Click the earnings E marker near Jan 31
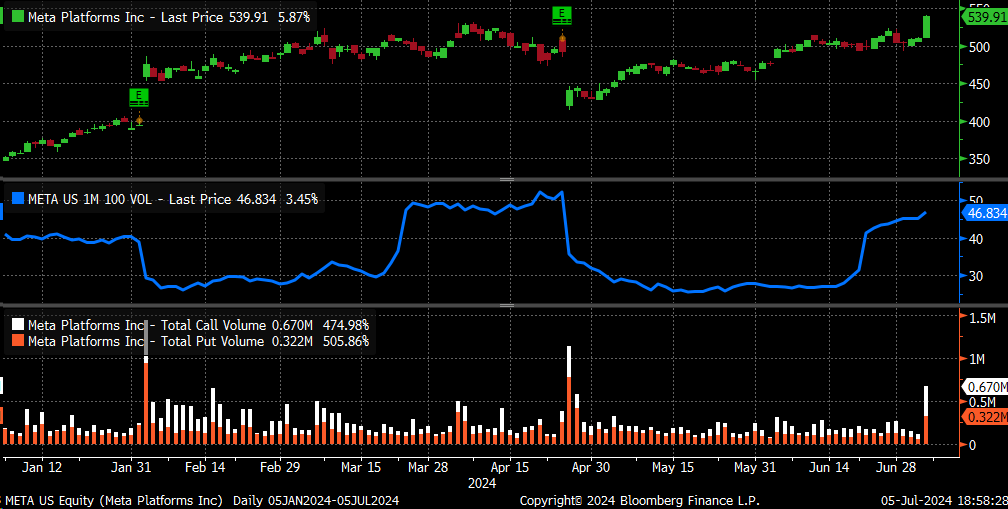The width and height of the screenshot is (1008, 509). tap(138, 98)
